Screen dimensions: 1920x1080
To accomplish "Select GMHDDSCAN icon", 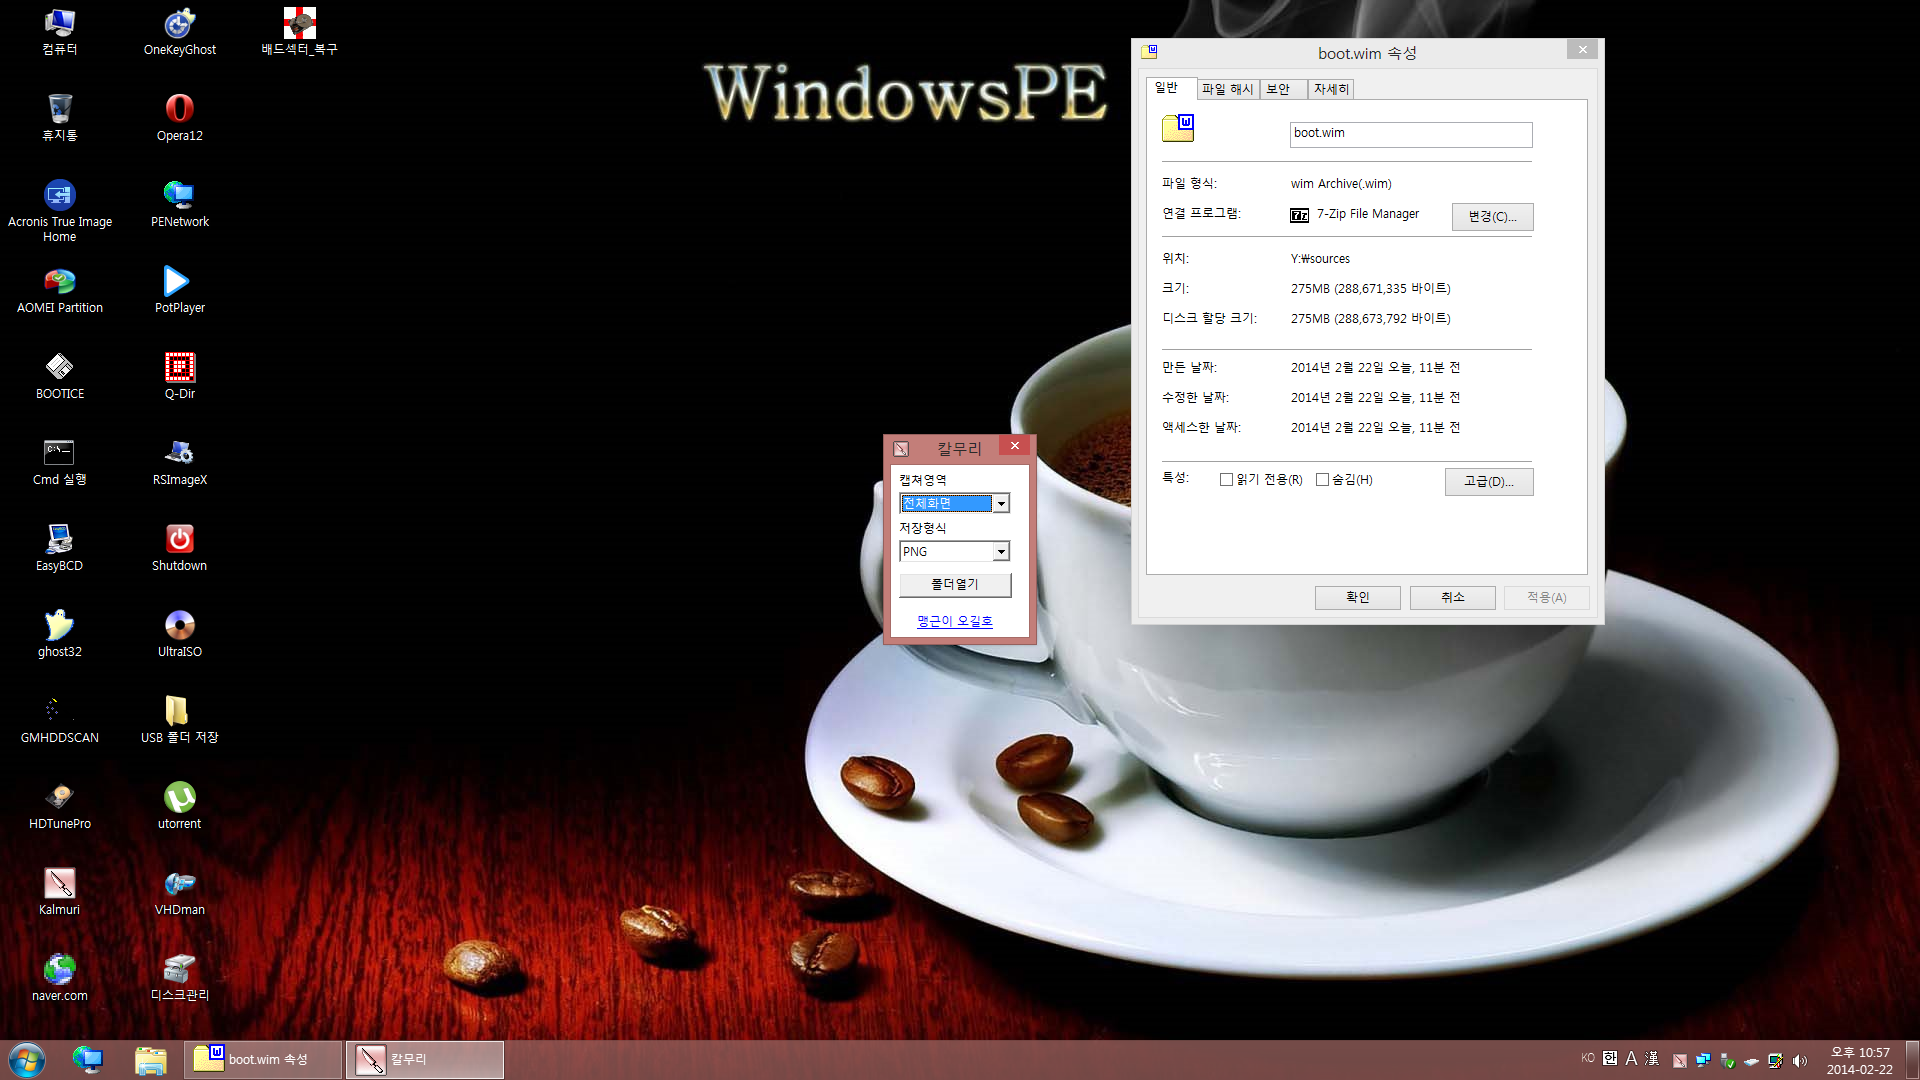I will 60,719.
